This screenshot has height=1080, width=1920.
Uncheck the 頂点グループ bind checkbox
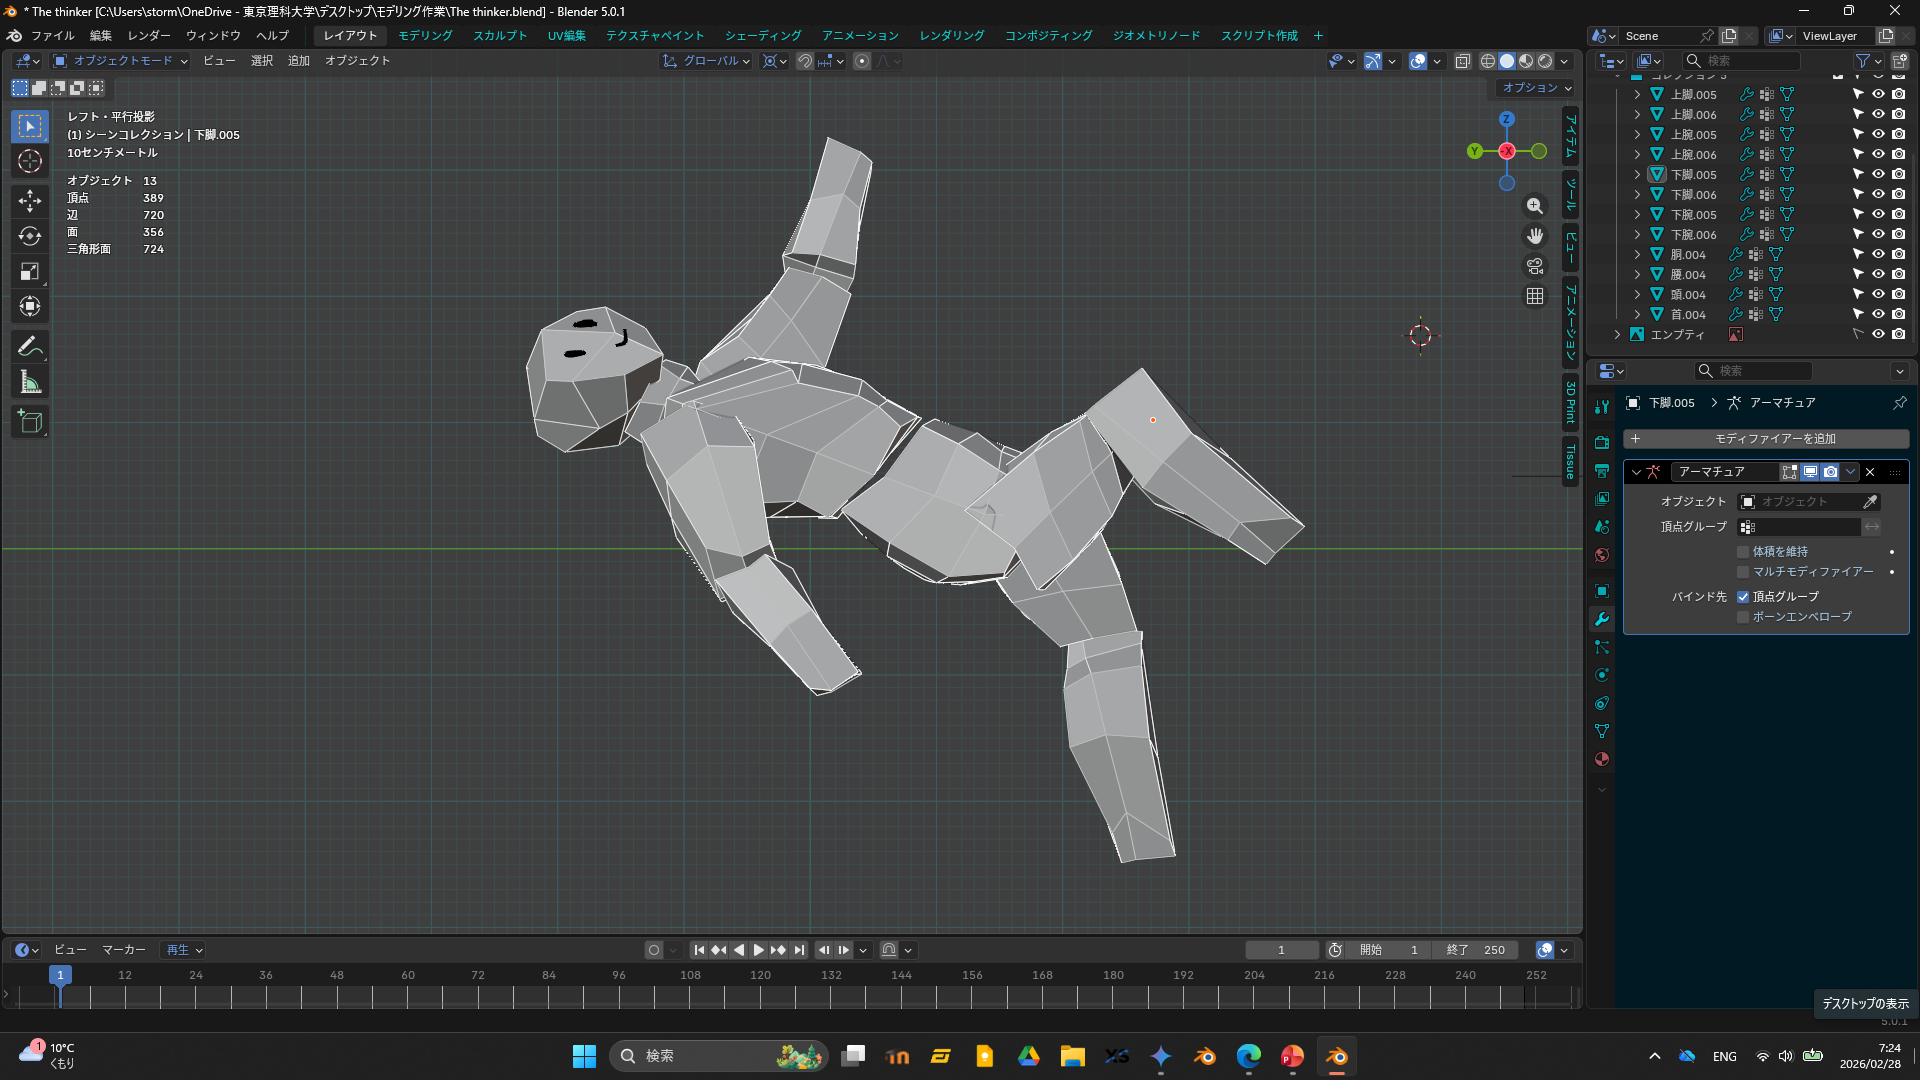point(1743,597)
